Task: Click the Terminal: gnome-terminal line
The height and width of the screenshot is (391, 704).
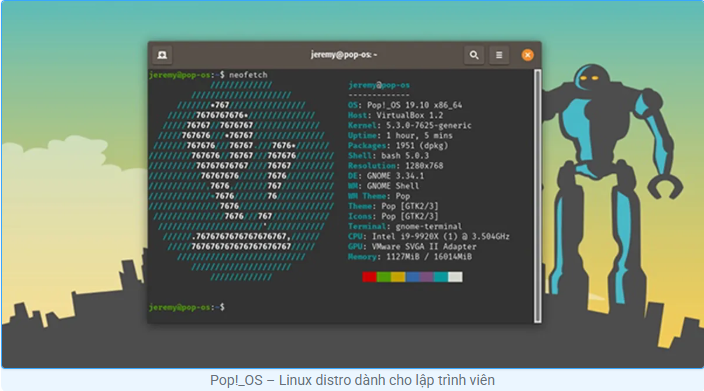Action: tap(405, 226)
